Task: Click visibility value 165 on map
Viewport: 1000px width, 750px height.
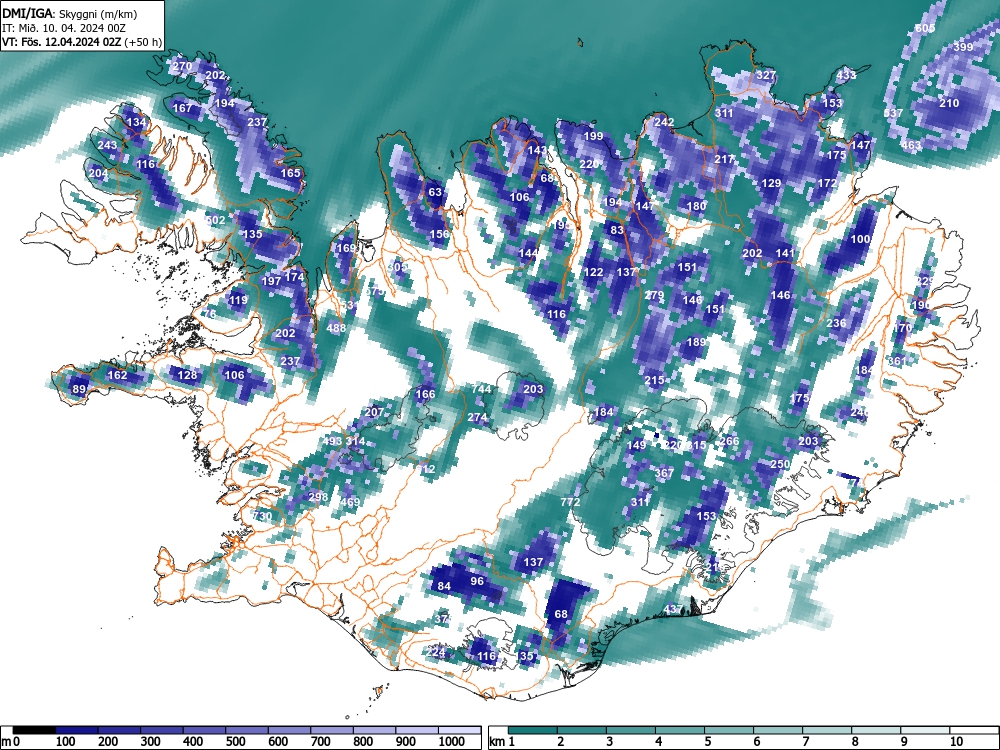Action: (290, 173)
